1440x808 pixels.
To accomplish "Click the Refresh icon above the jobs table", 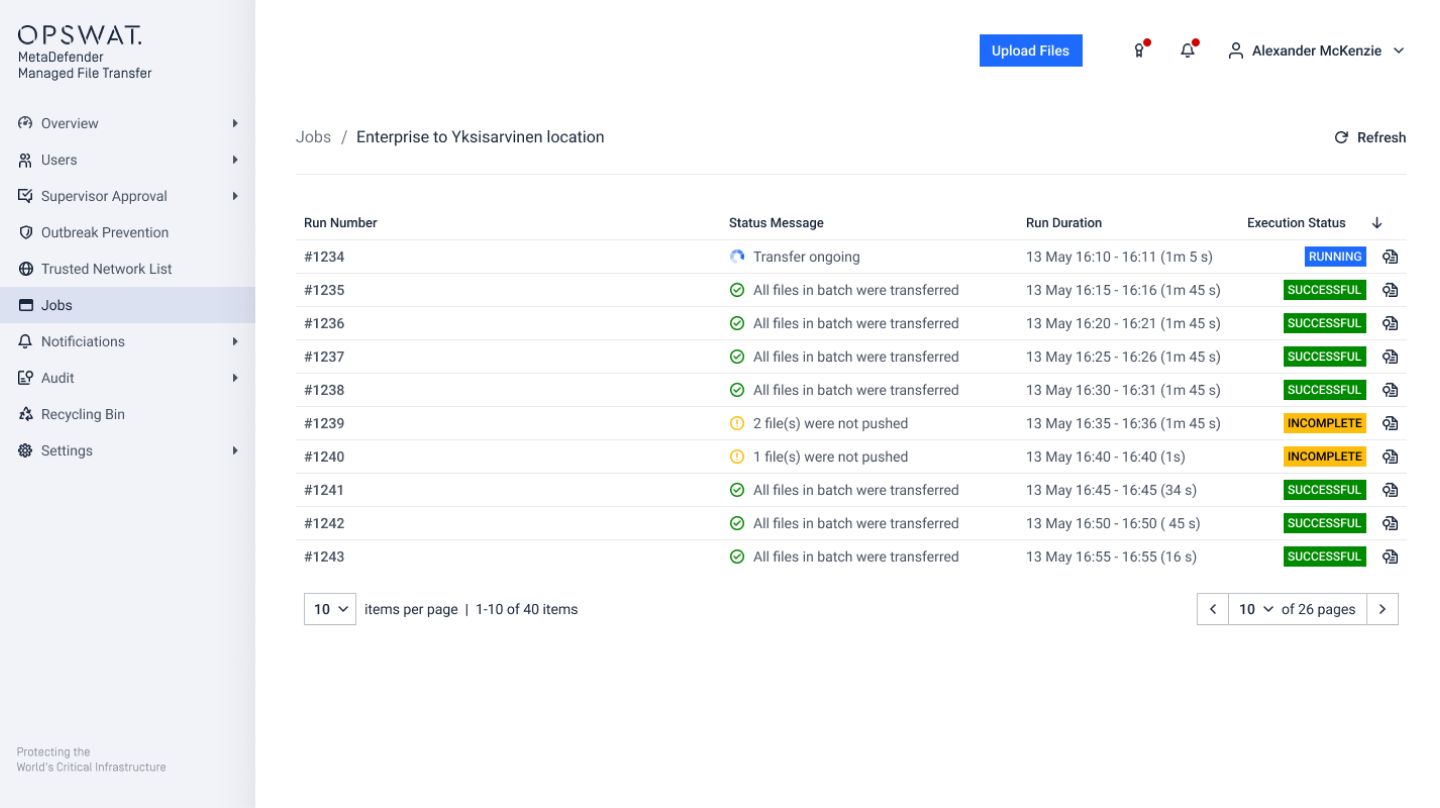I will coord(1370,137).
